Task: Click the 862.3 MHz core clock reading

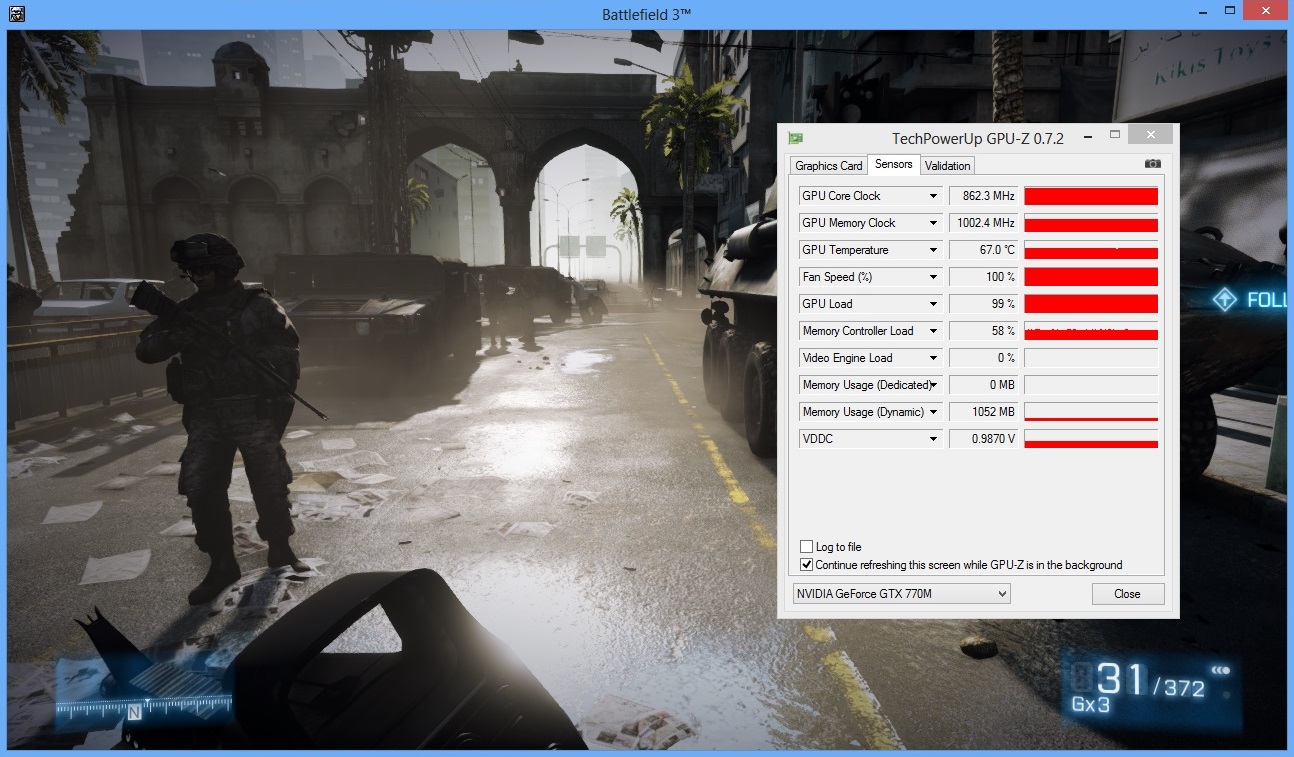Action: click(x=983, y=196)
